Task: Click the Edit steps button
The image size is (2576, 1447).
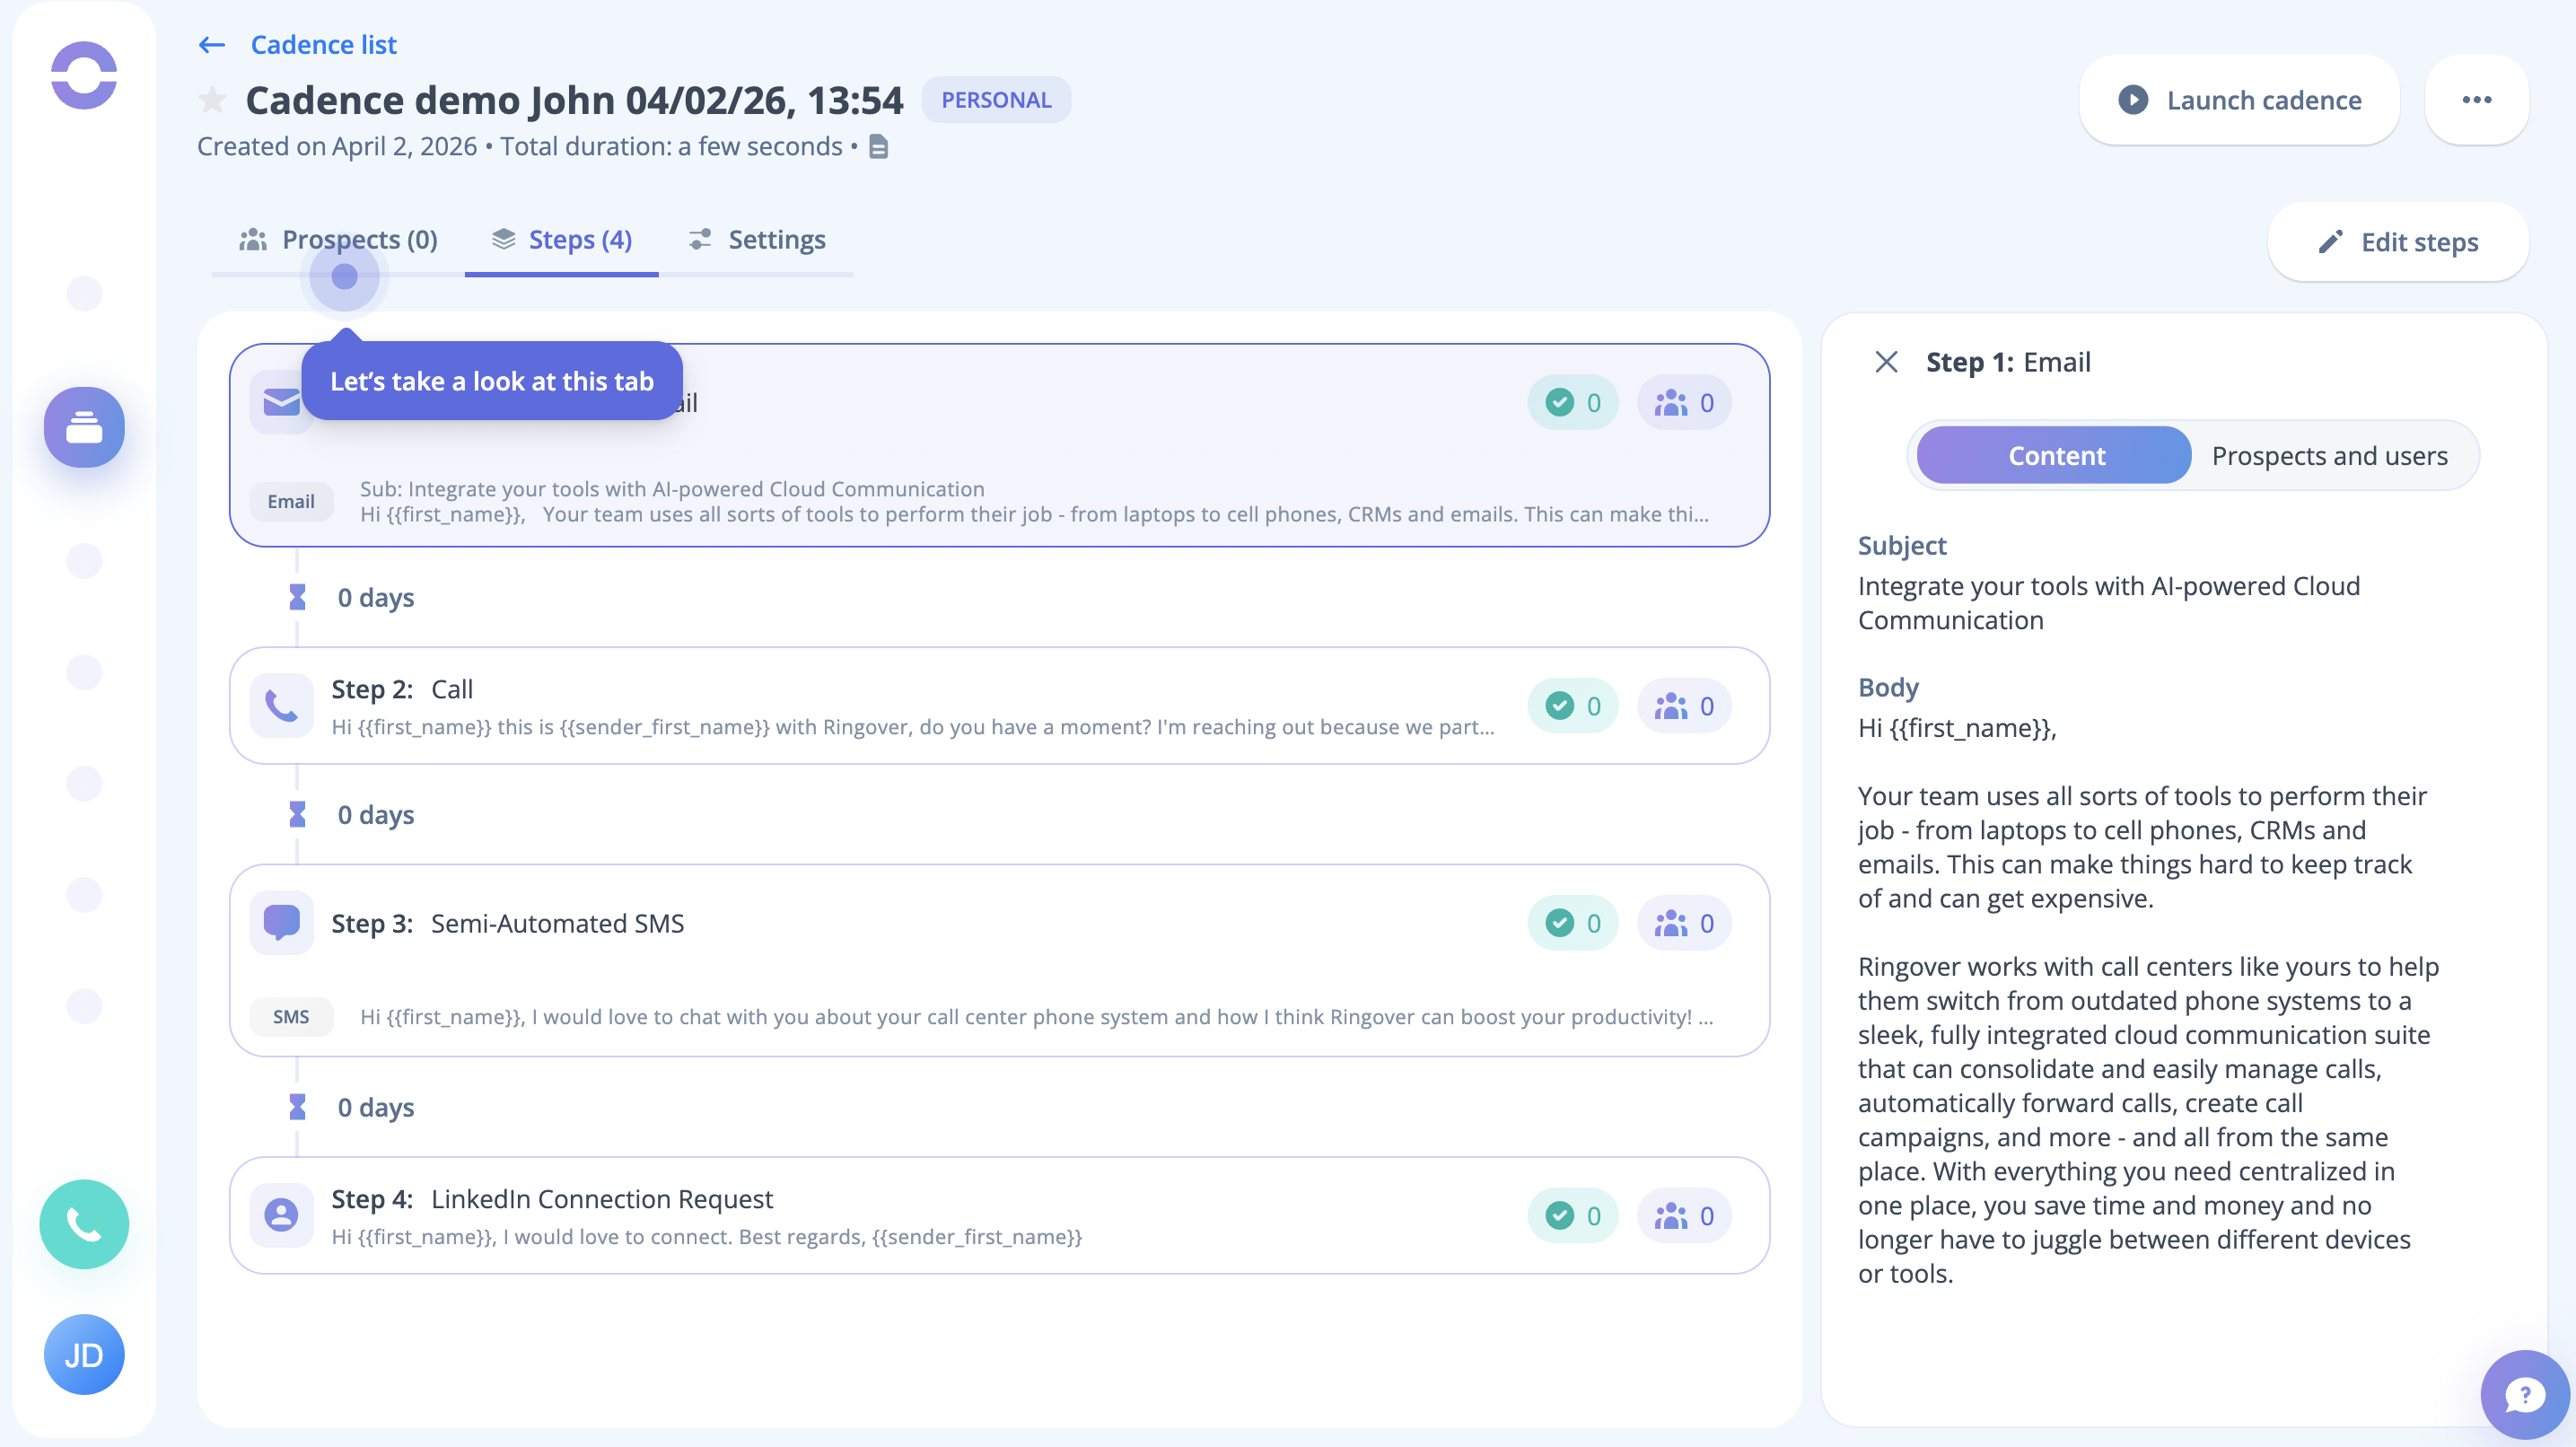Action: tap(2397, 242)
